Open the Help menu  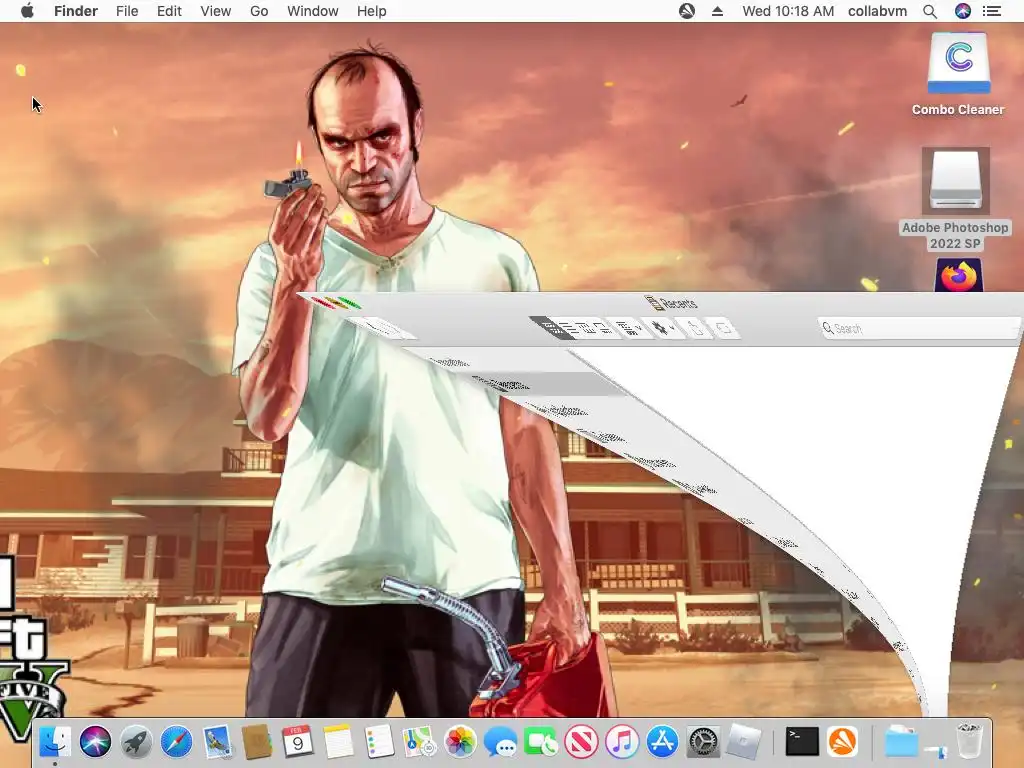point(372,11)
